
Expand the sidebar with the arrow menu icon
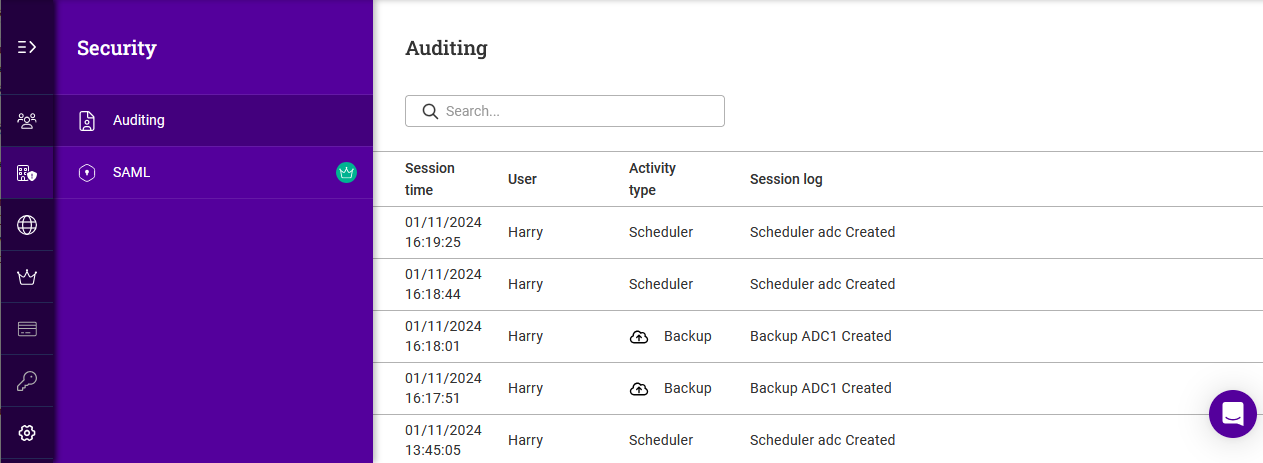[x=27, y=47]
